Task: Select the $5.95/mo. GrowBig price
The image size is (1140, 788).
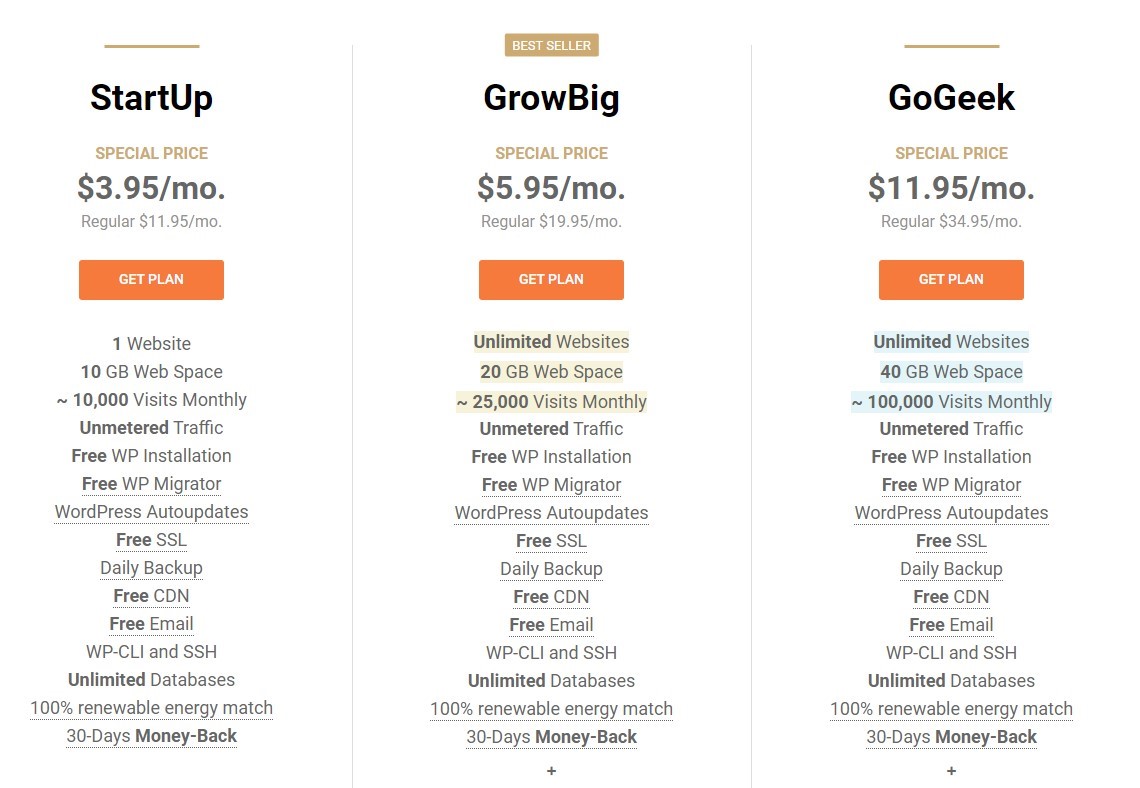Action: point(551,188)
